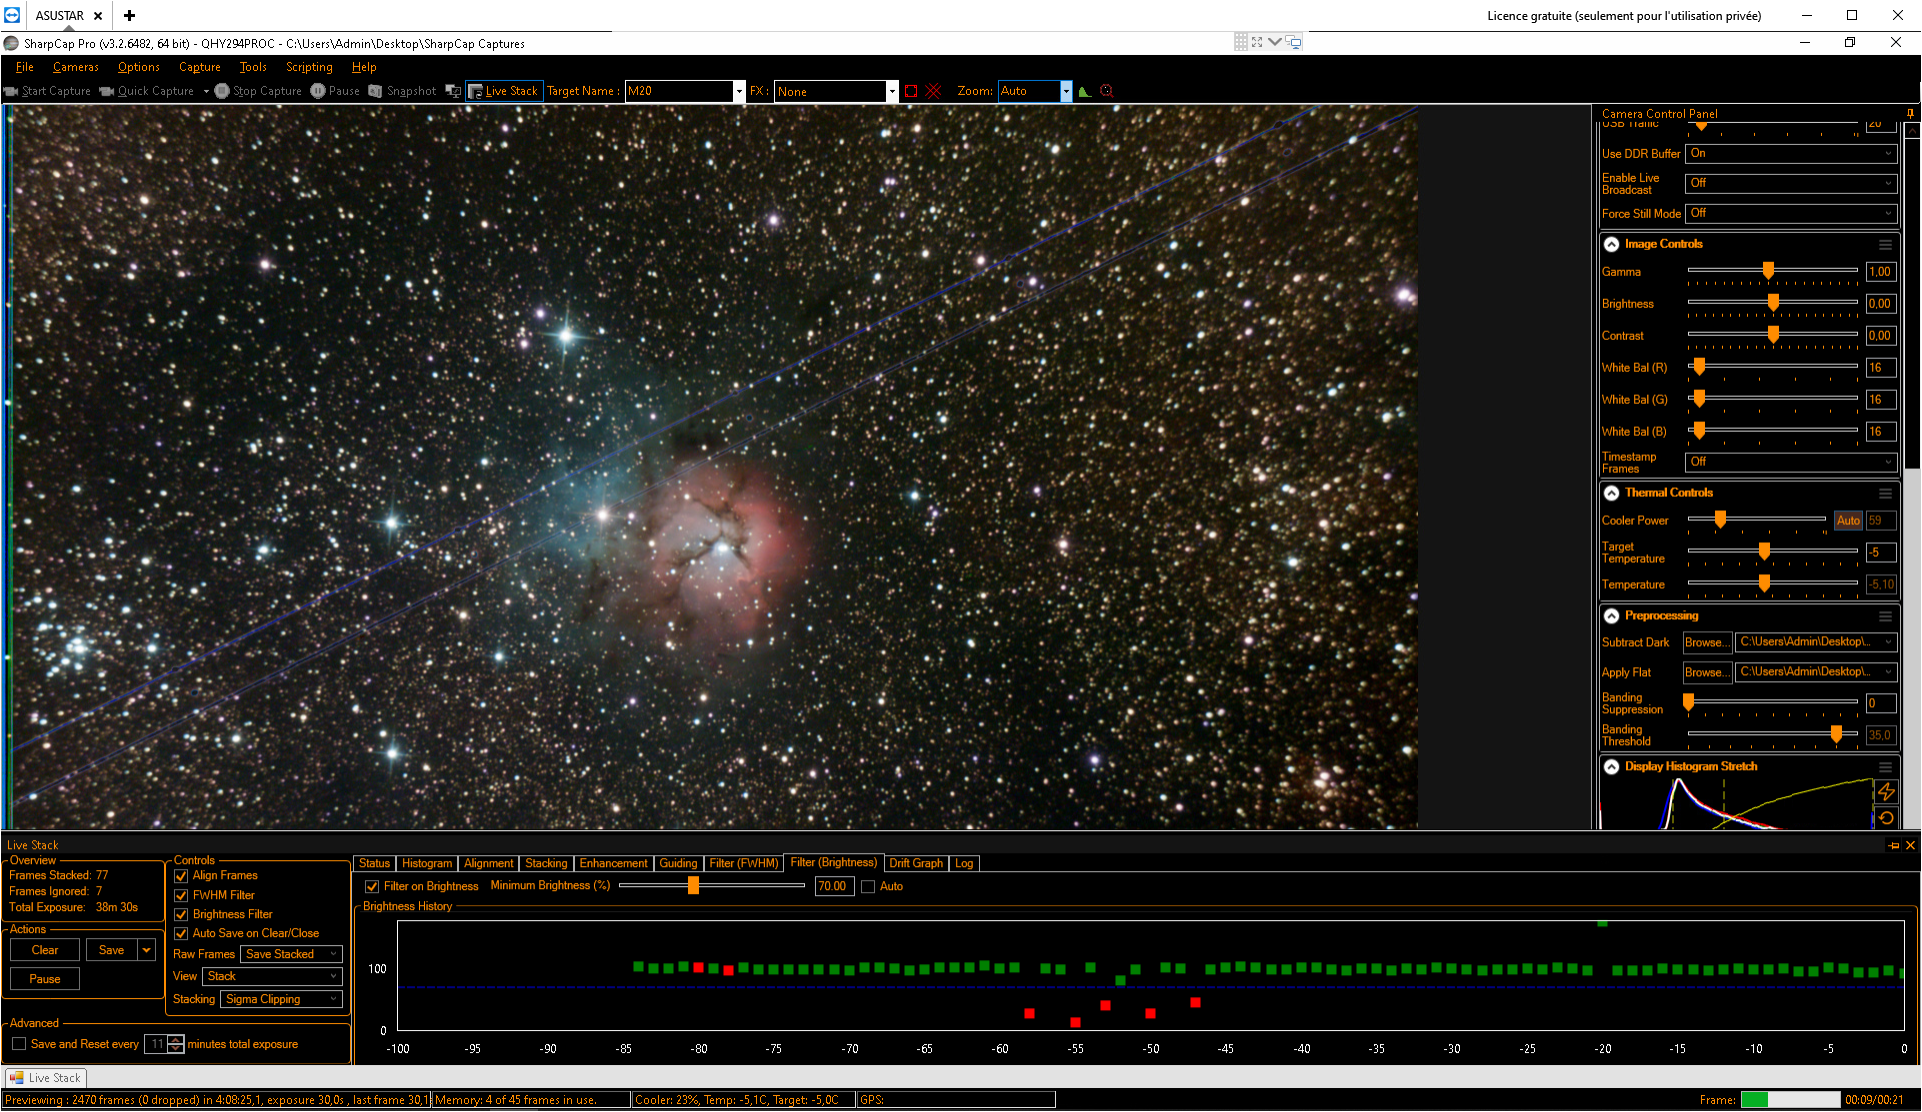Switch to the Drift Graph tab
Screen dimensions: 1922x1112
pos(916,863)
